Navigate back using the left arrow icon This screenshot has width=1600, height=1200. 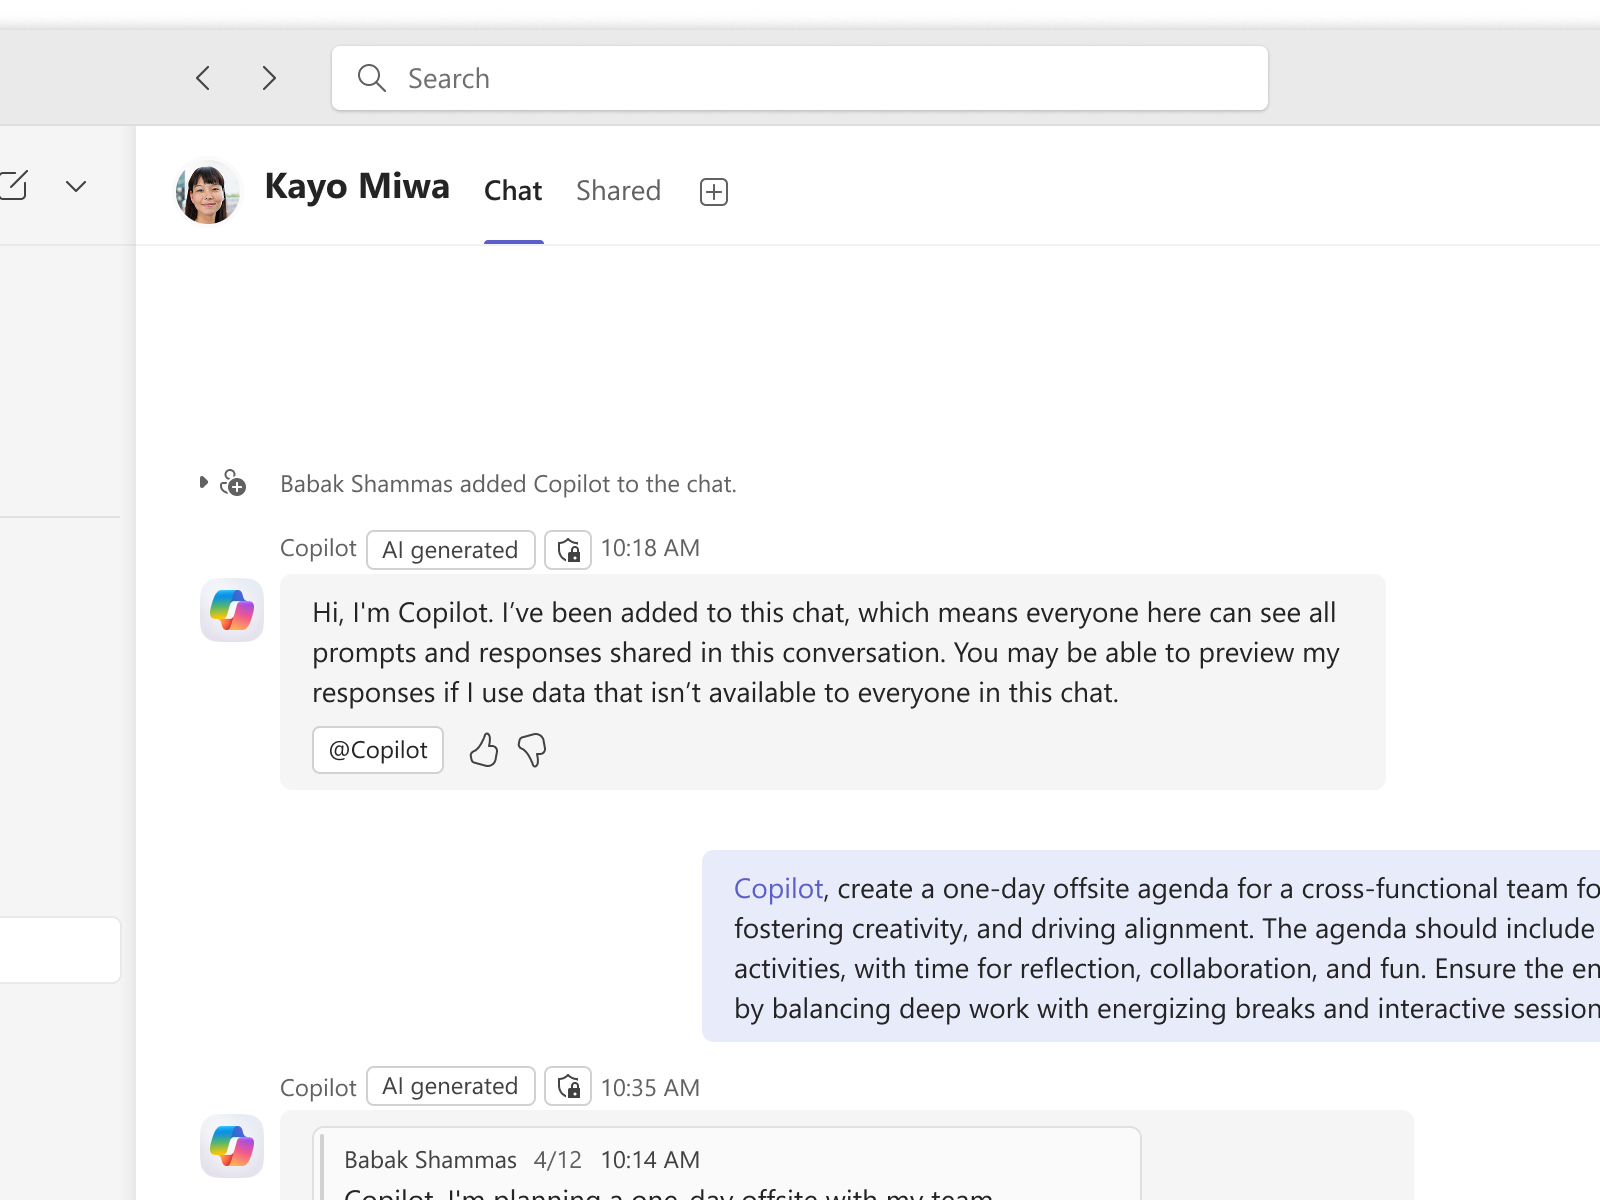coord(203,77)
